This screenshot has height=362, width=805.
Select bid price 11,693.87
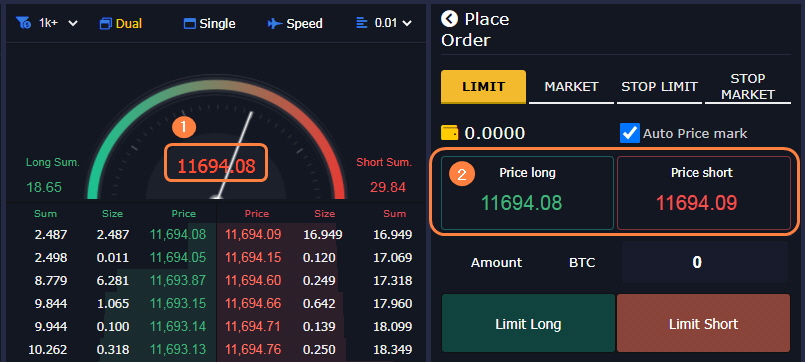(x=178, y=280)
